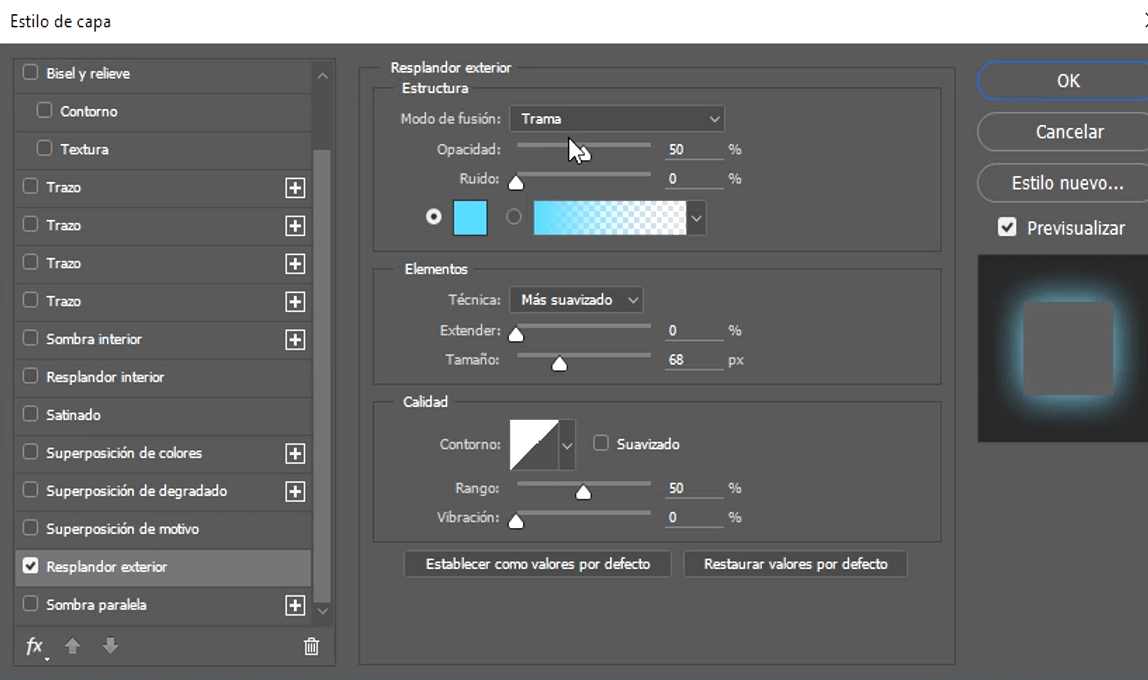Image resolution: width=1148 pixels, height=680 pixels.
Task: Expand the gradient preset picker arrow
Action: pyautogui.click(x=696, y=218)
